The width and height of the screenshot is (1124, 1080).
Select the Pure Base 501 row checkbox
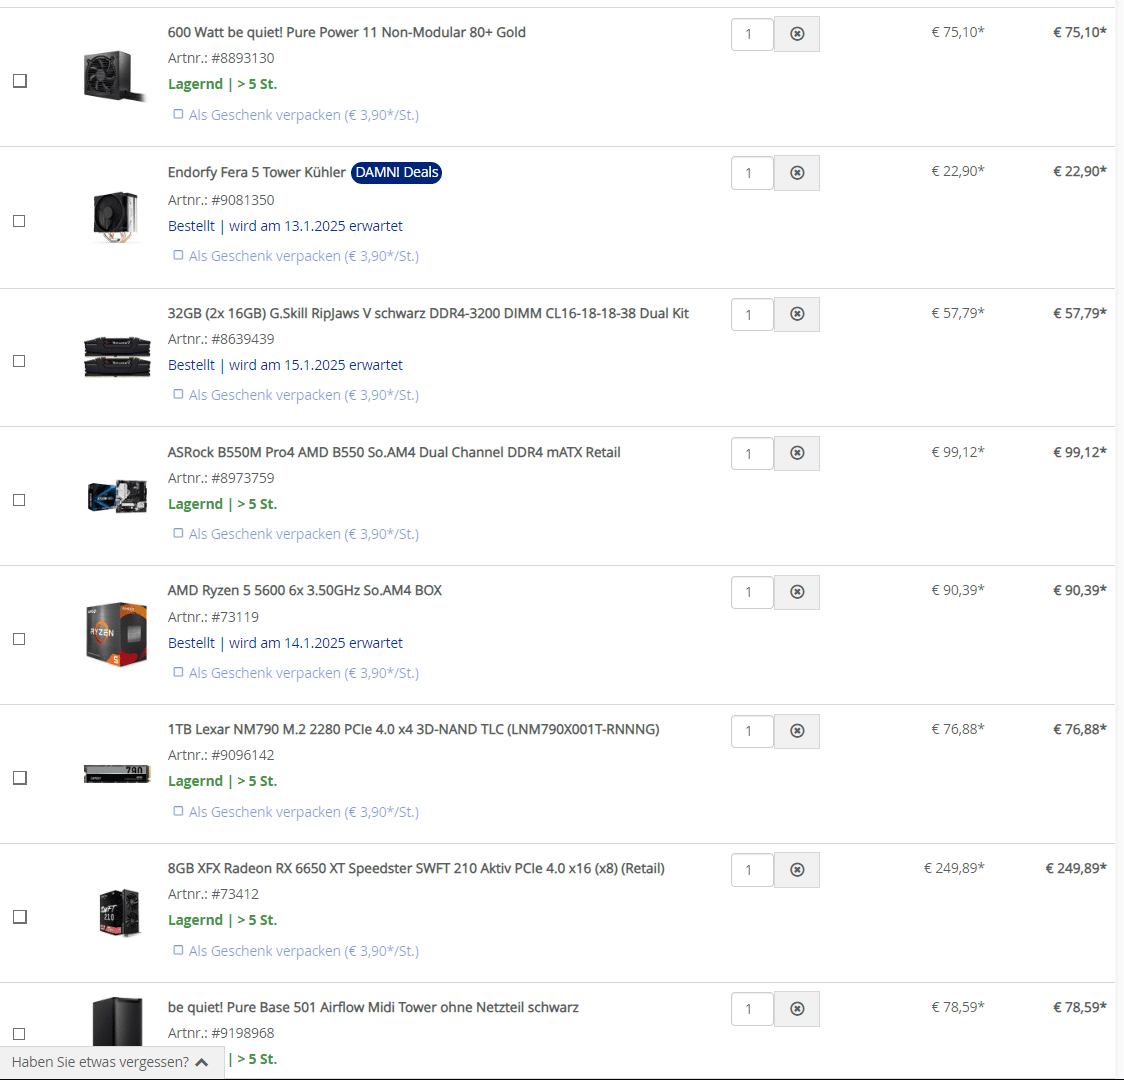click(19, 1034)
